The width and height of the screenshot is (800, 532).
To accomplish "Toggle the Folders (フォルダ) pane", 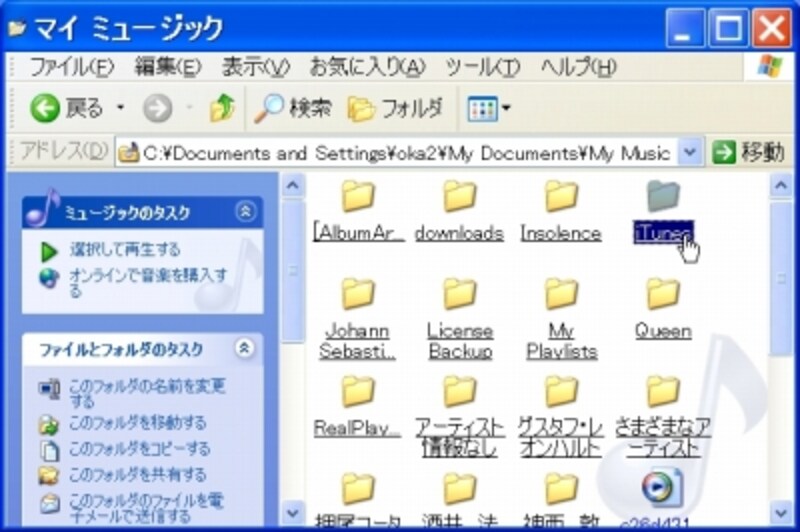I will pos(395,109).
